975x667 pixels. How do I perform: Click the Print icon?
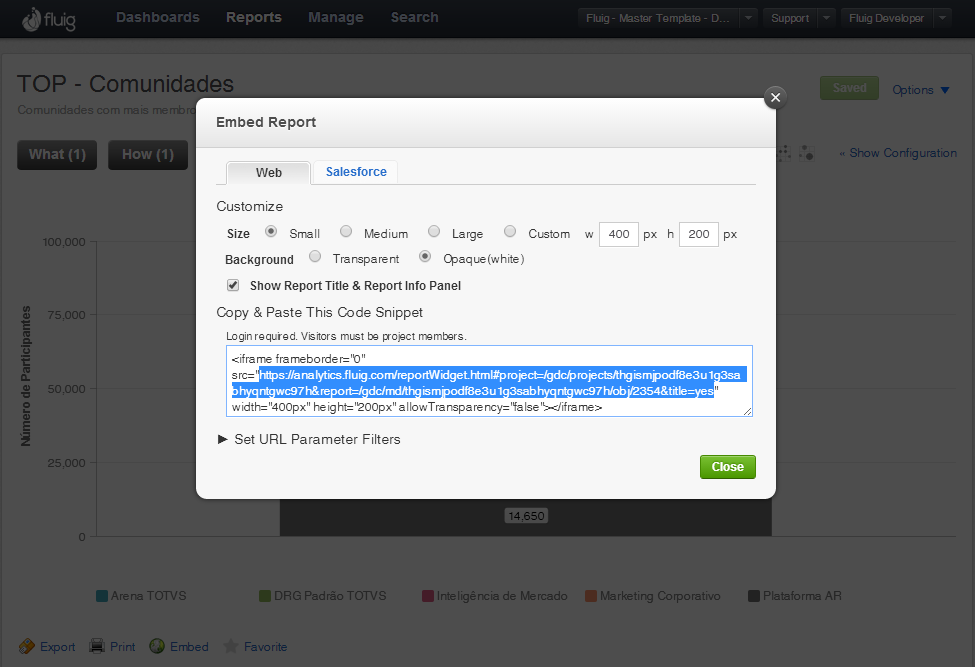point(96,646)
